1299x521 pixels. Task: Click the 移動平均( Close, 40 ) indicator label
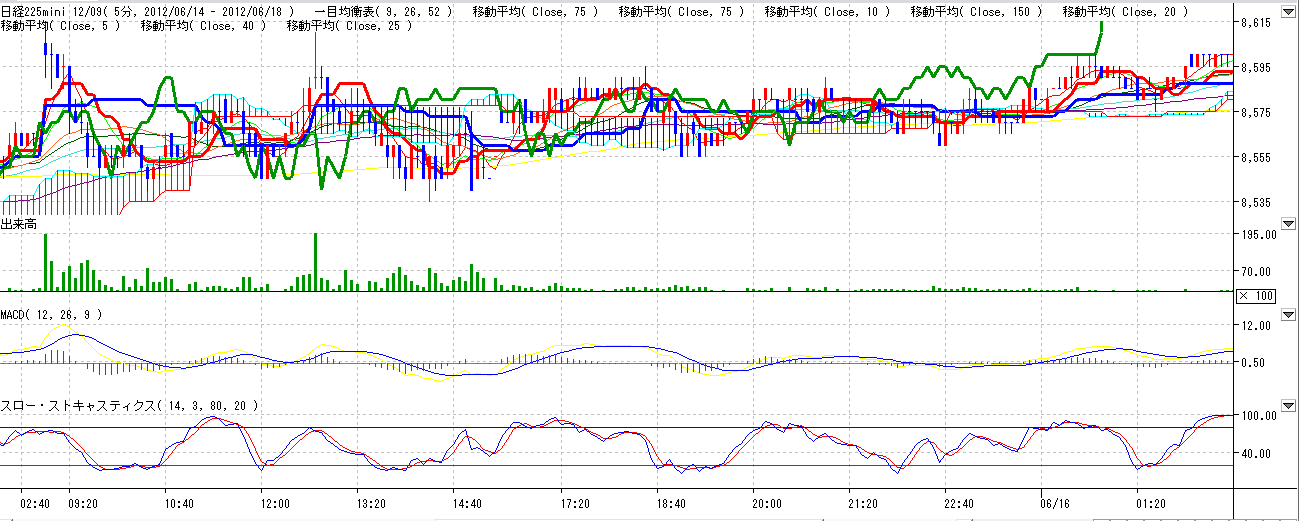point(204,25)
